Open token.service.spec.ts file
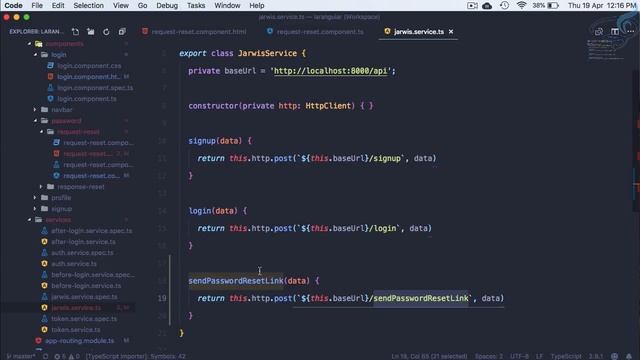 click(84, 319)
